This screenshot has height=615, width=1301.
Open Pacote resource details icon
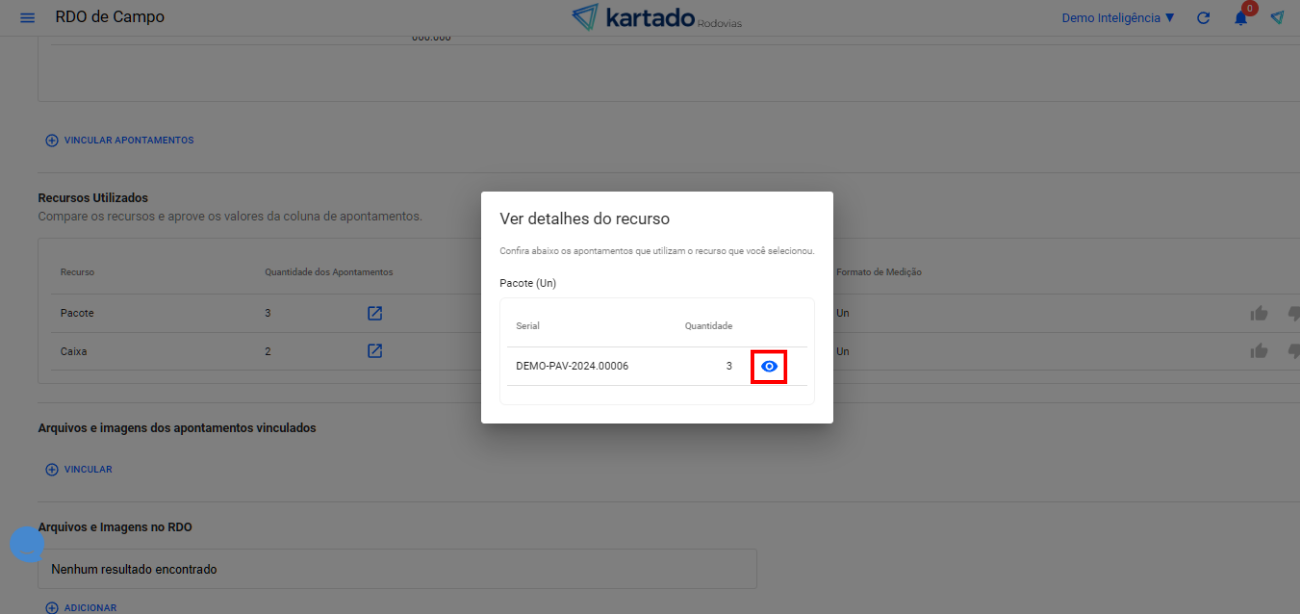[x=375, y=313]
